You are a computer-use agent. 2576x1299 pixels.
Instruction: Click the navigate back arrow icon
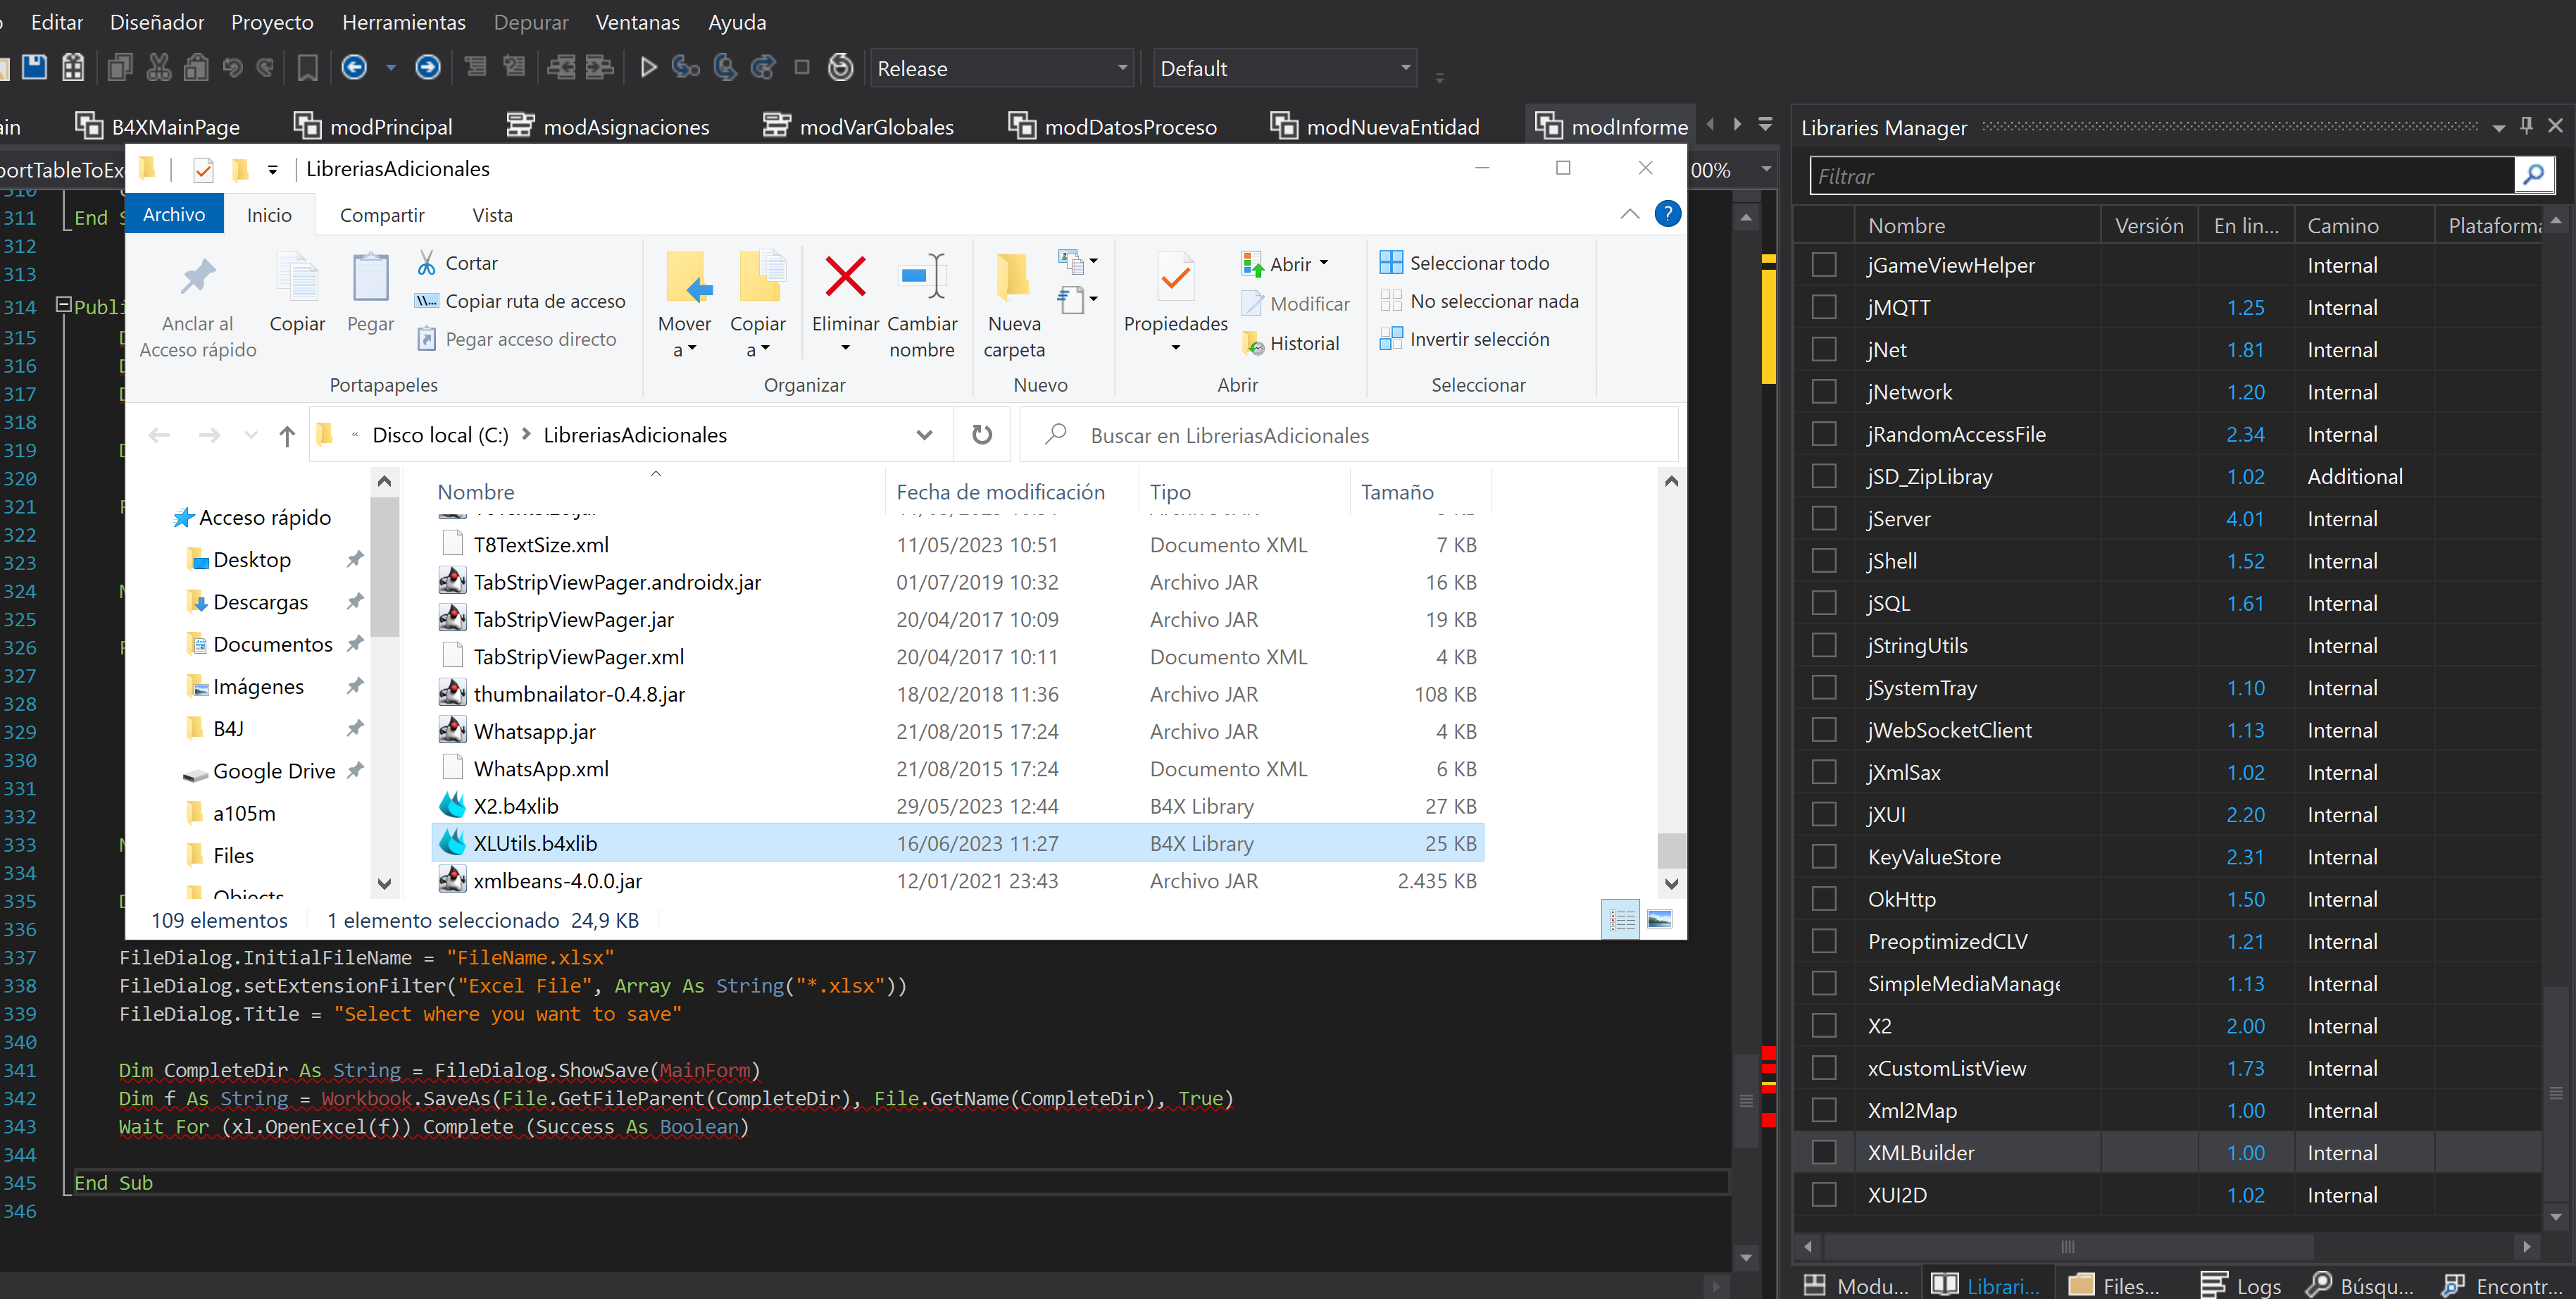point(354,67)
